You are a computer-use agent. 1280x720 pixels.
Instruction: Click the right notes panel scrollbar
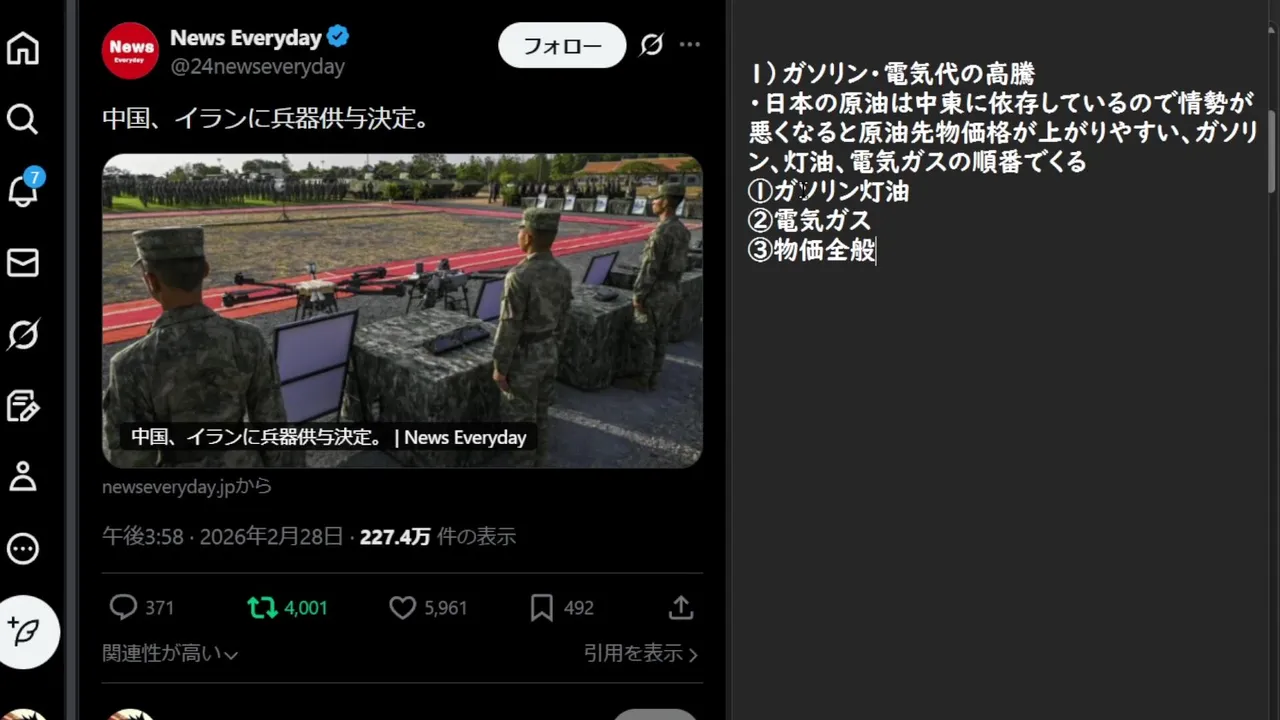click(x=1274, y=152)
